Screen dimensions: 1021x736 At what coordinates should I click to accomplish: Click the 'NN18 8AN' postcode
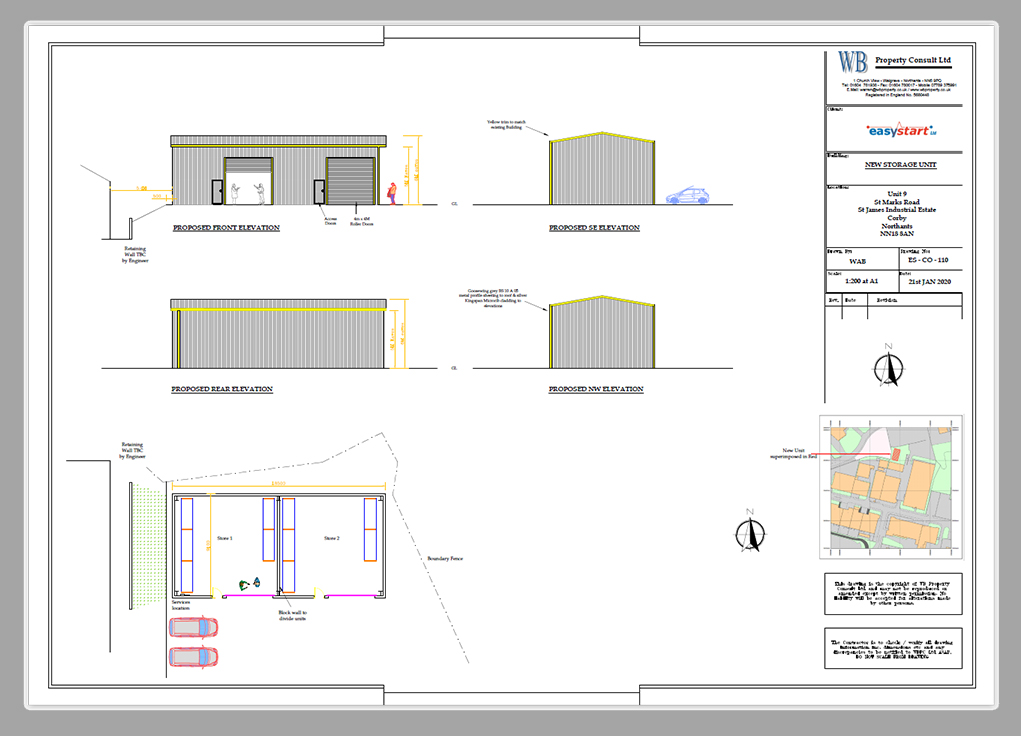pos(897,233)
